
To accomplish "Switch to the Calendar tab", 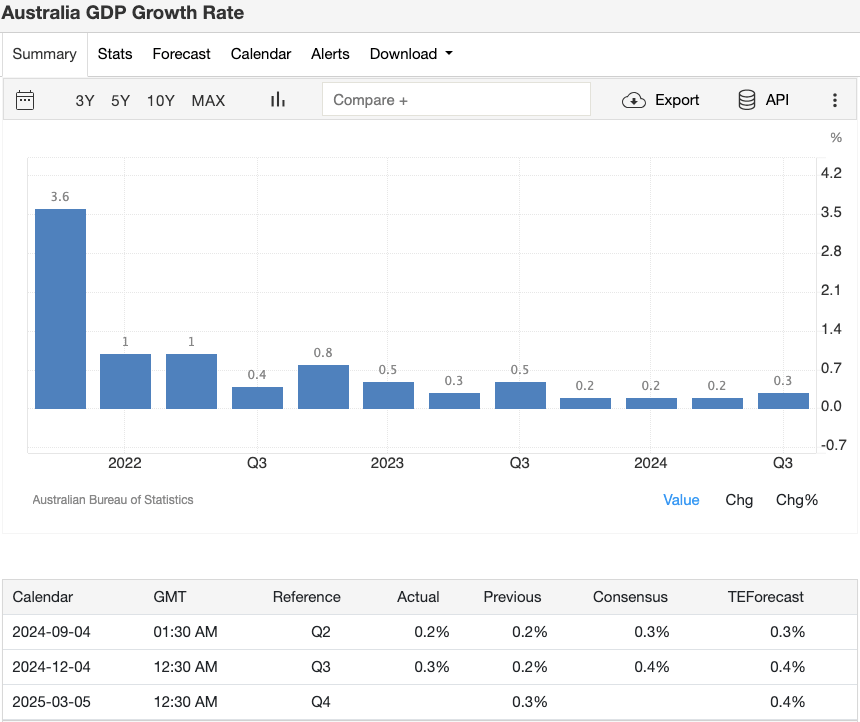I will (260, 54).
